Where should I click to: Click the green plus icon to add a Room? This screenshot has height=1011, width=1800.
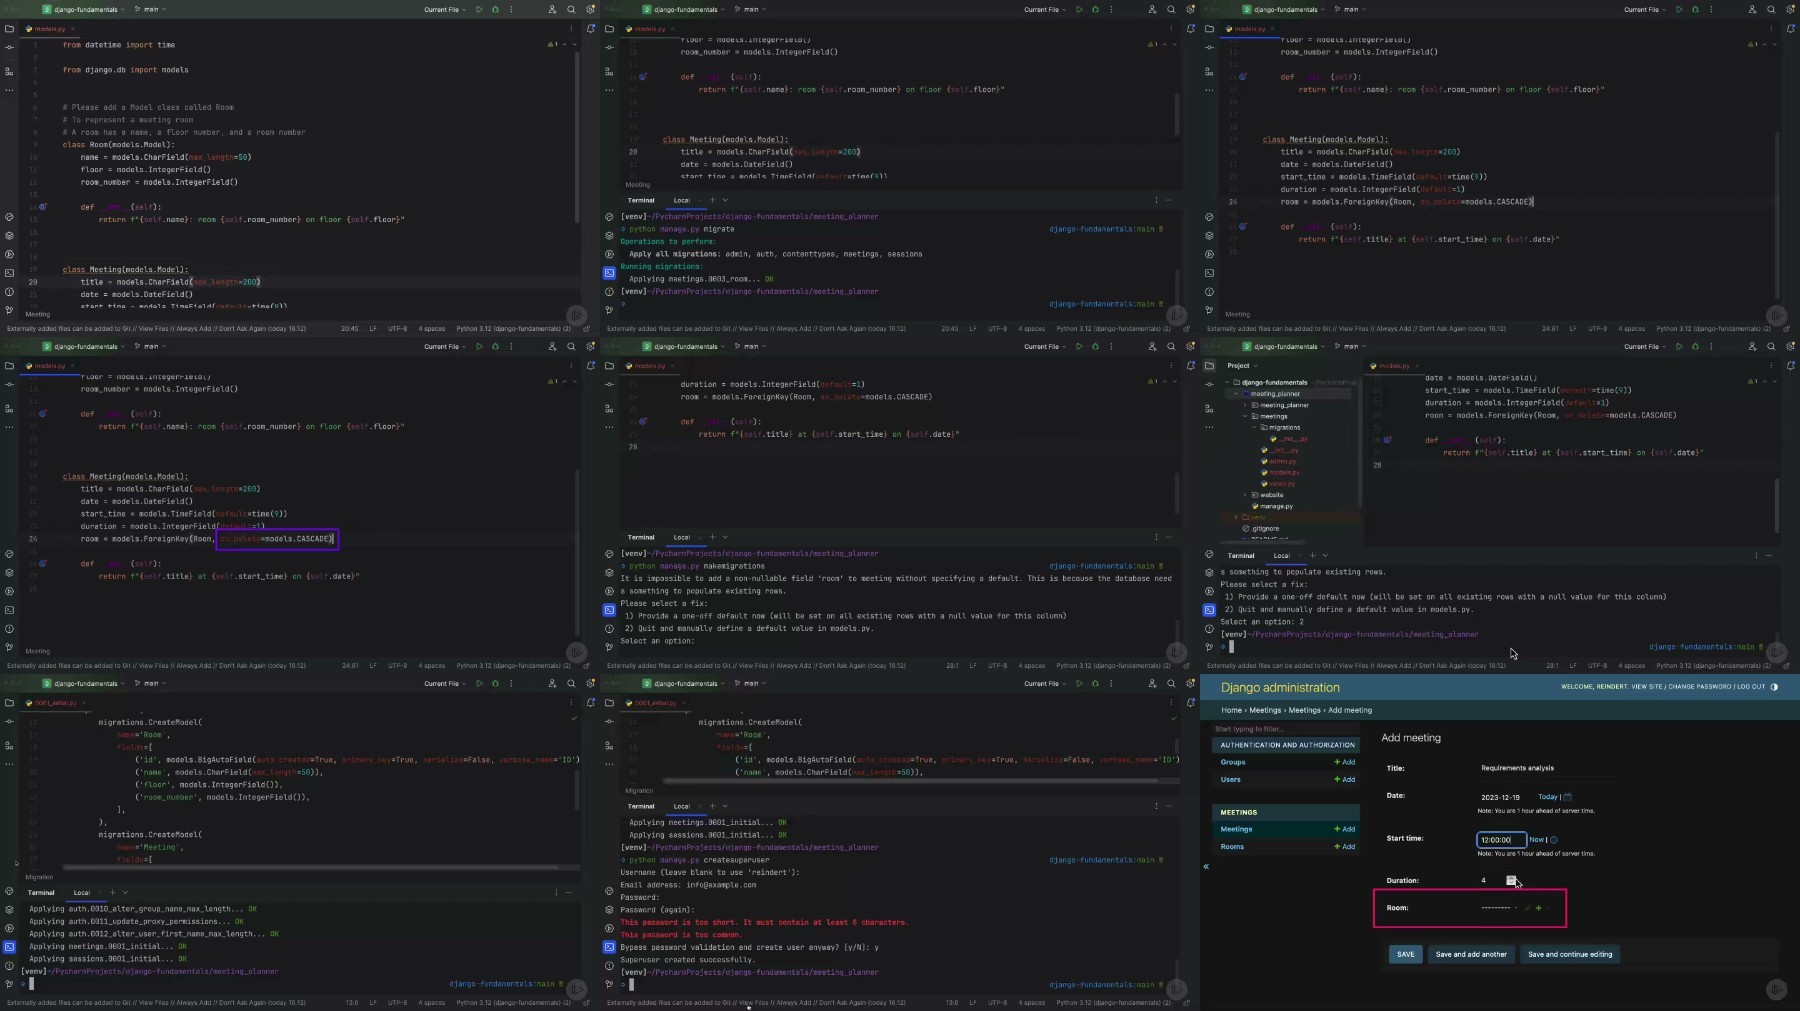(x=1538, y=908)
